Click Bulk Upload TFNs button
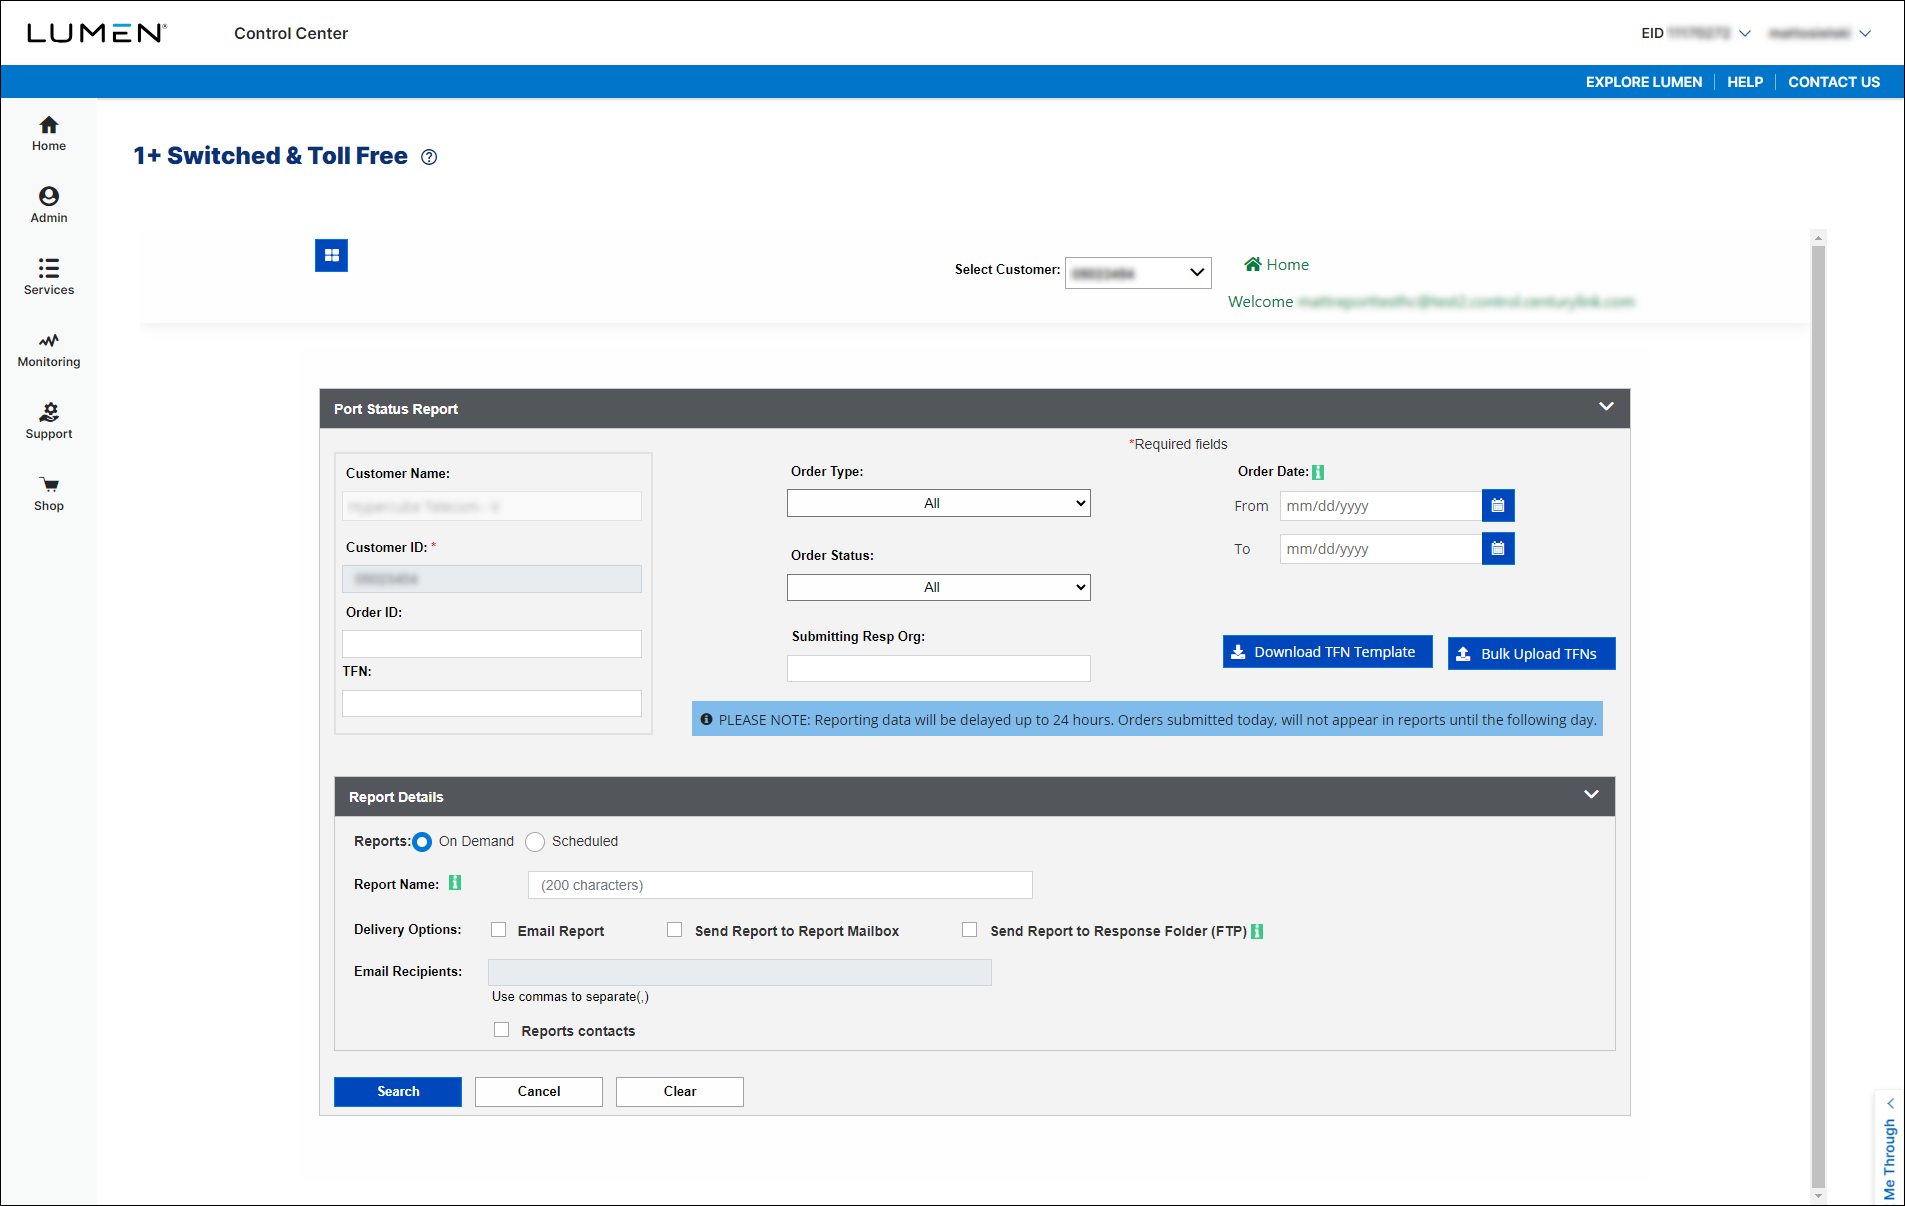 click(x=1532, y=654)
